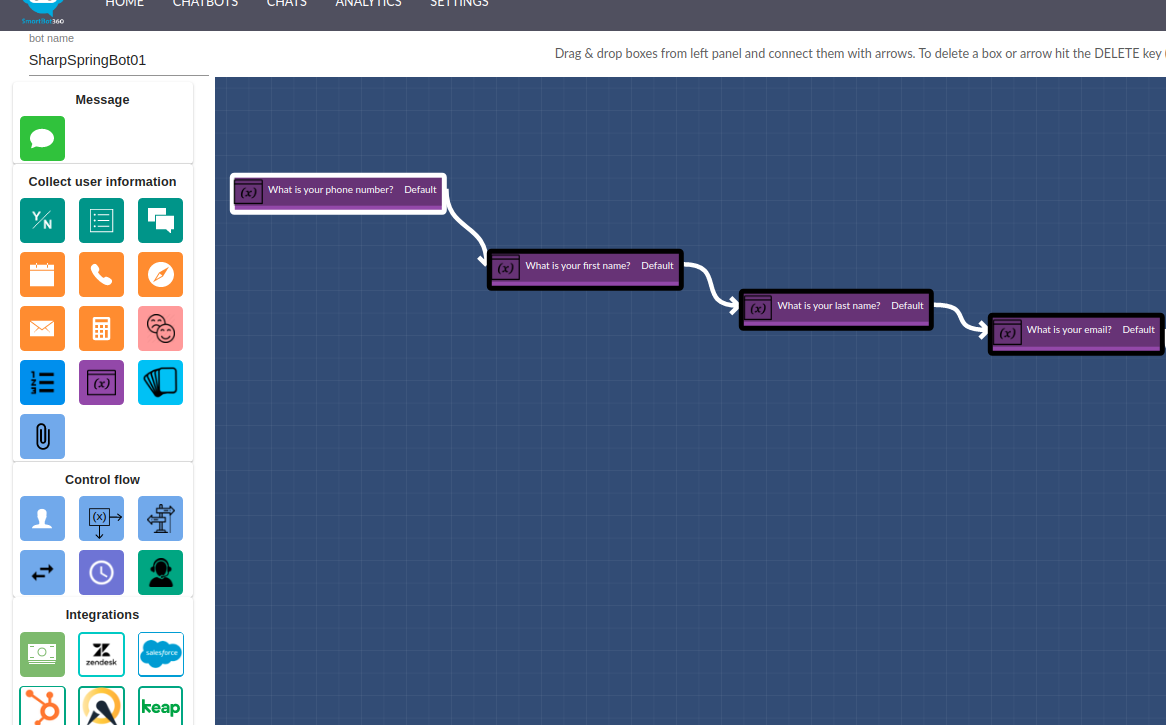Screen dimensions: 1166x725
Task: Pick the Keap integration block
Action: [161, 706]
